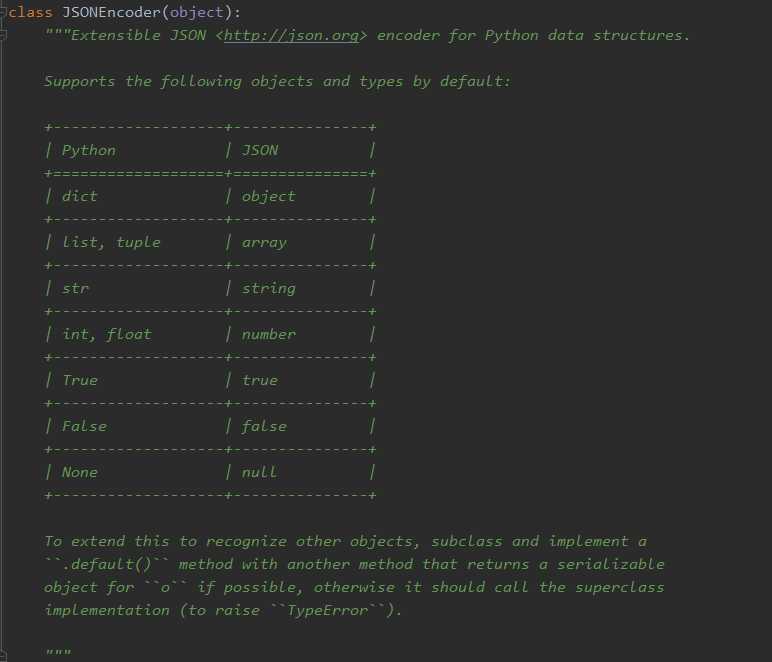Click the 'TypeError' text in the docstring
Viewport: 772px width, 662px height.
(x=327, y=610)
